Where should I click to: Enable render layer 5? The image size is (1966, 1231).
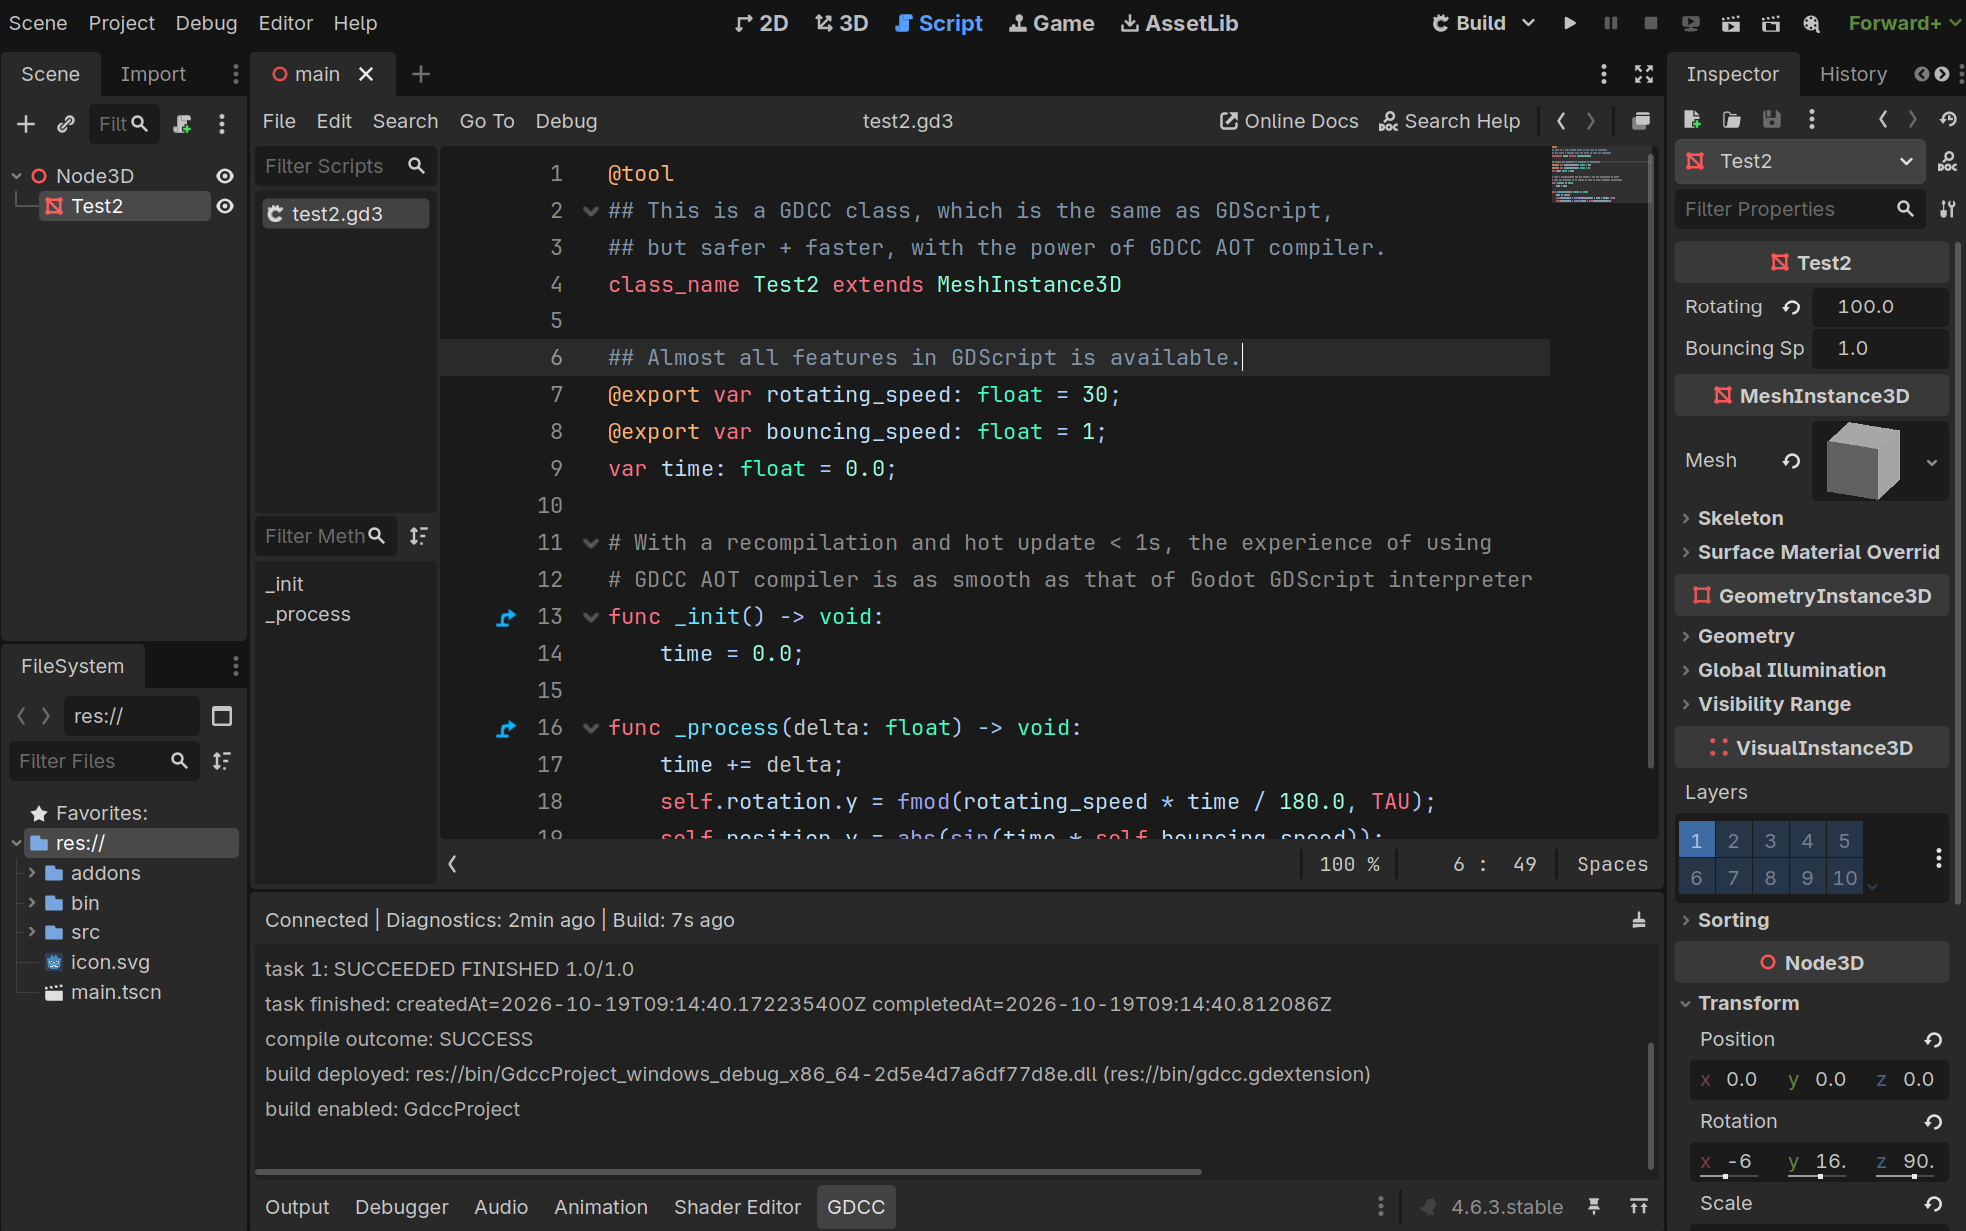click(x=1844, y=841)
